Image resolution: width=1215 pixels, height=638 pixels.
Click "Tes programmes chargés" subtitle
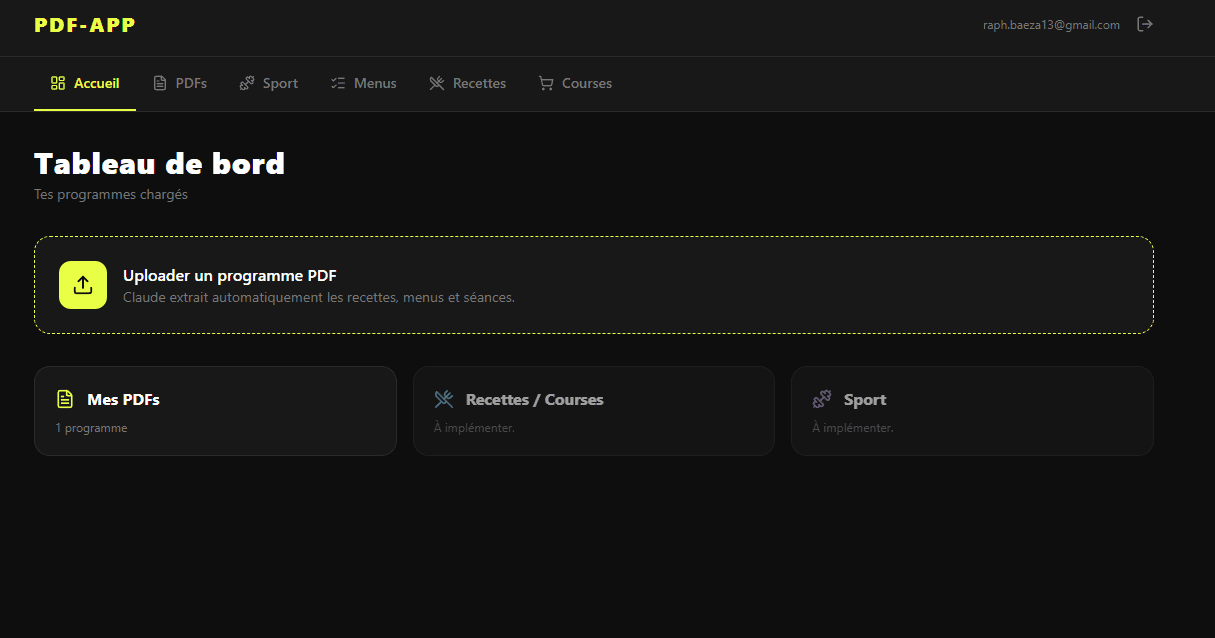click(x=111, y=195)
